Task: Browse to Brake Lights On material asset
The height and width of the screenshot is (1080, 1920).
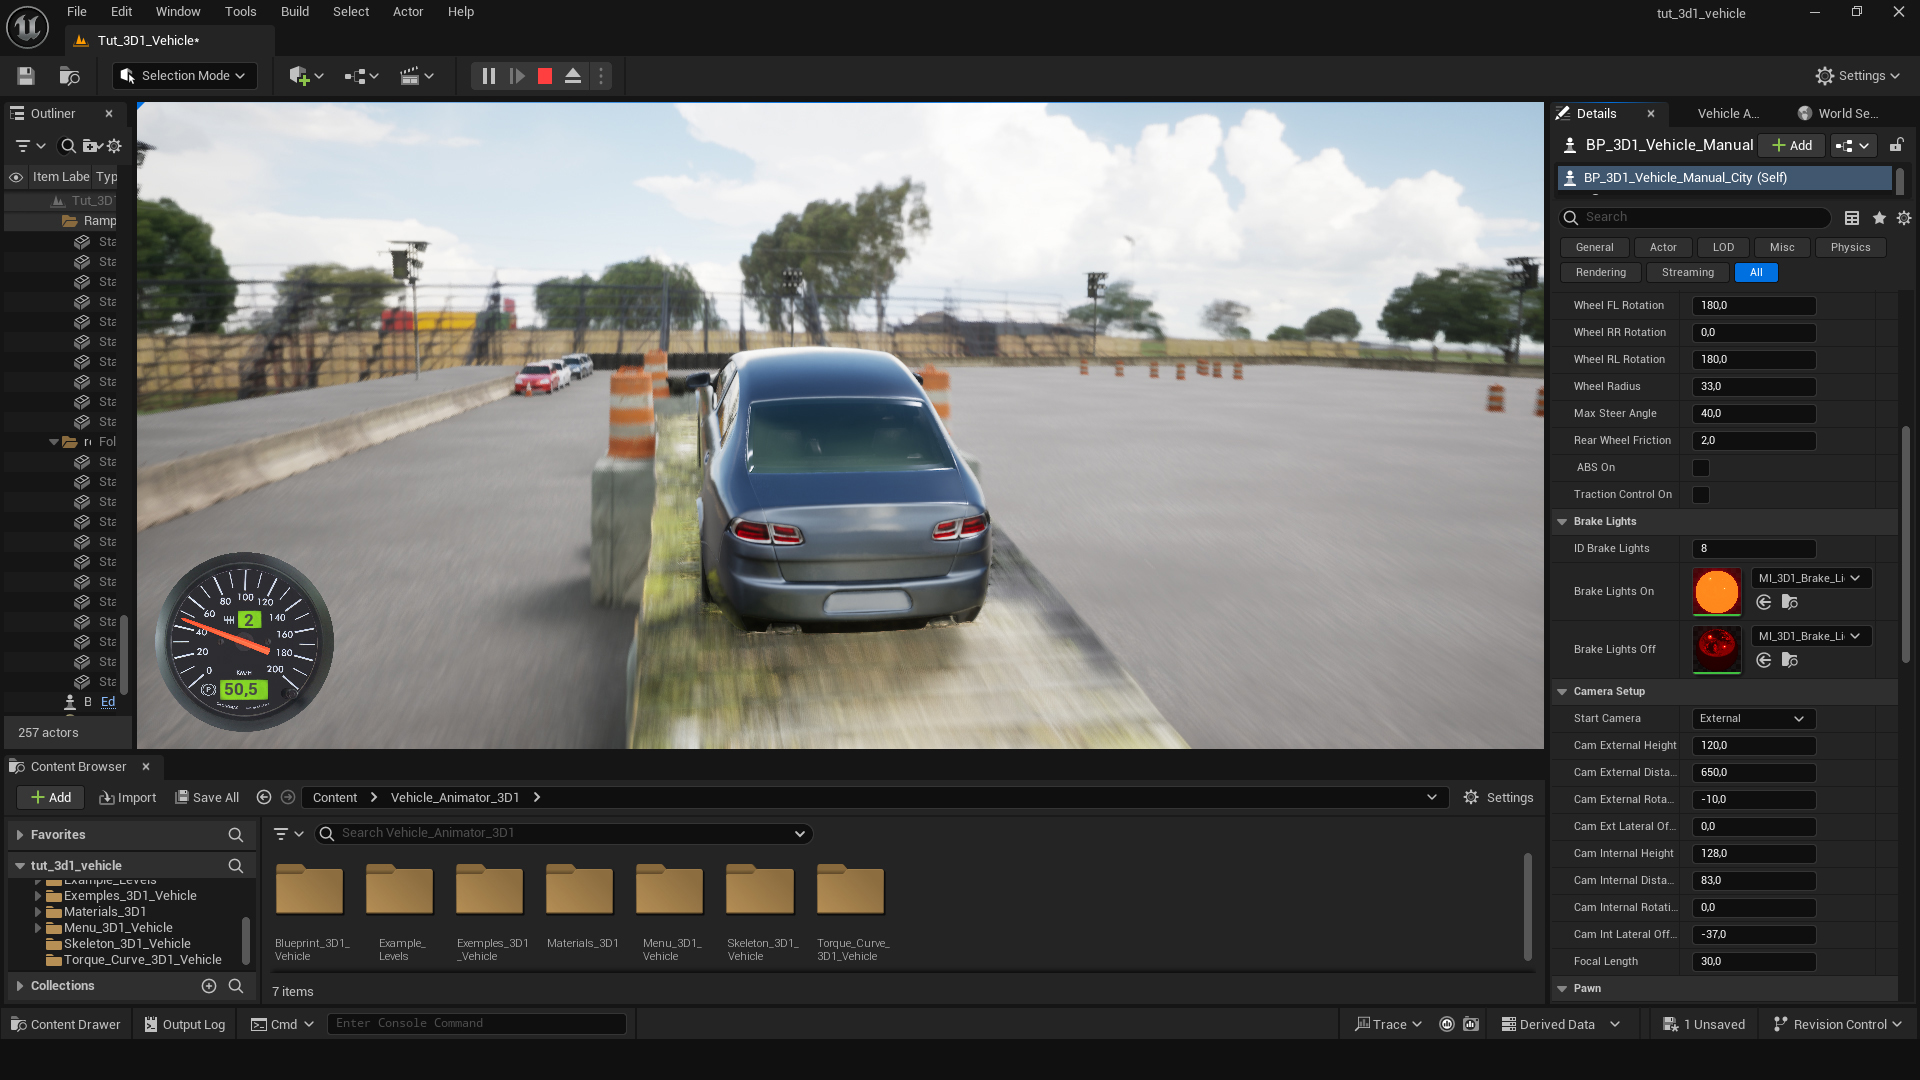Action: [x=1790, y=602]
